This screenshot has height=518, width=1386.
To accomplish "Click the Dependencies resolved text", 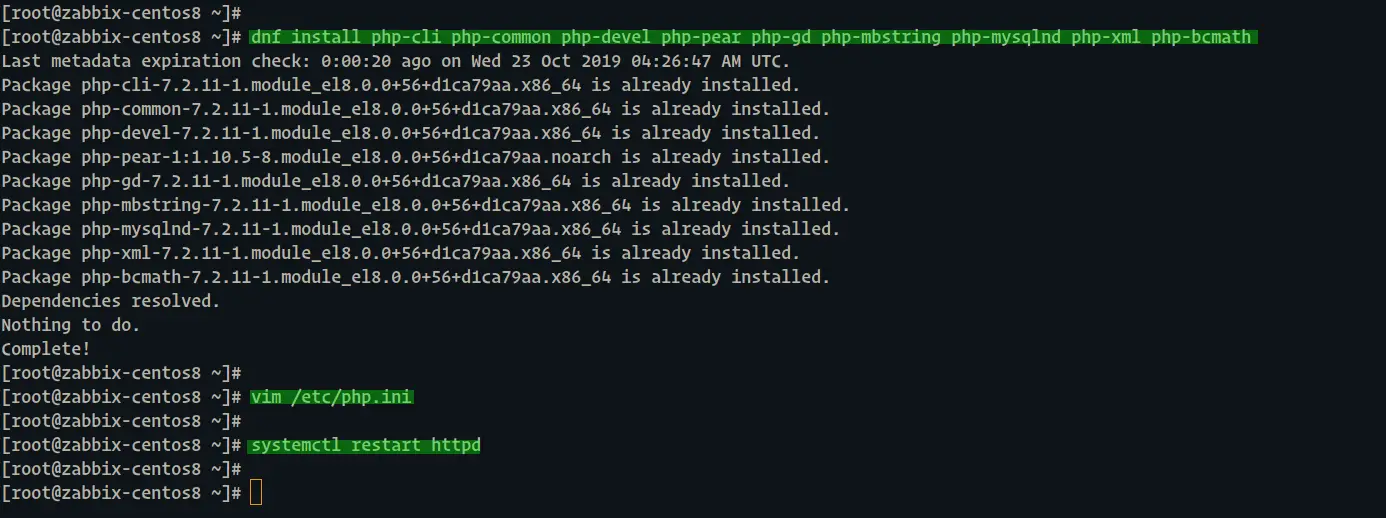I will pos(111,301).
